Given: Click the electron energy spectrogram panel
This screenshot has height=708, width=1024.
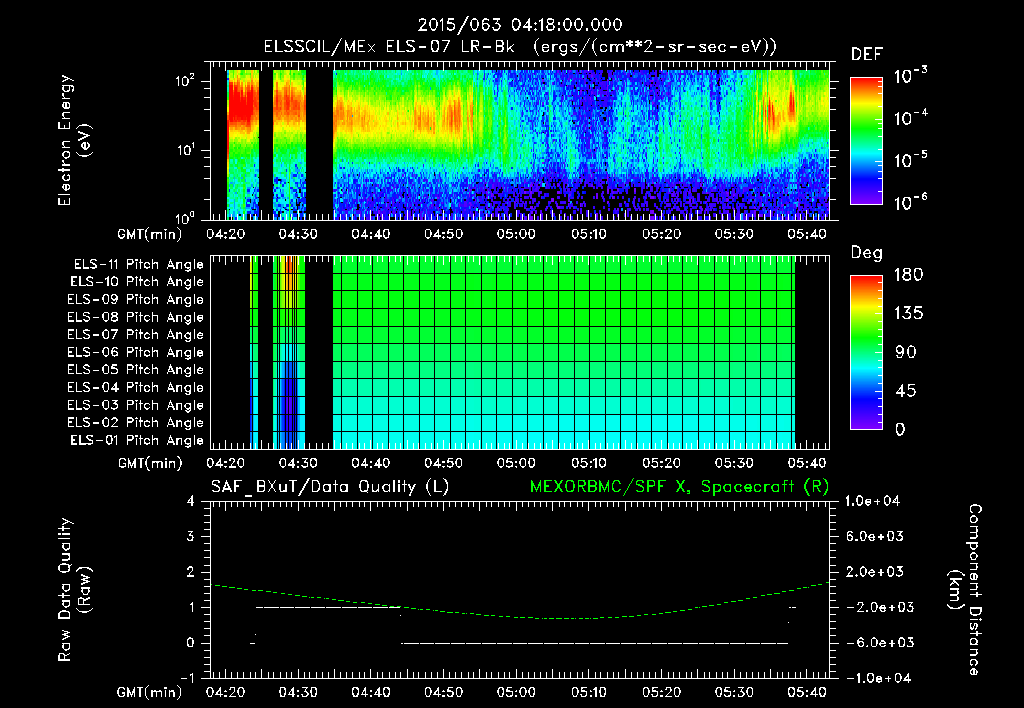Looking at the screenshot, I should (520, 141).
